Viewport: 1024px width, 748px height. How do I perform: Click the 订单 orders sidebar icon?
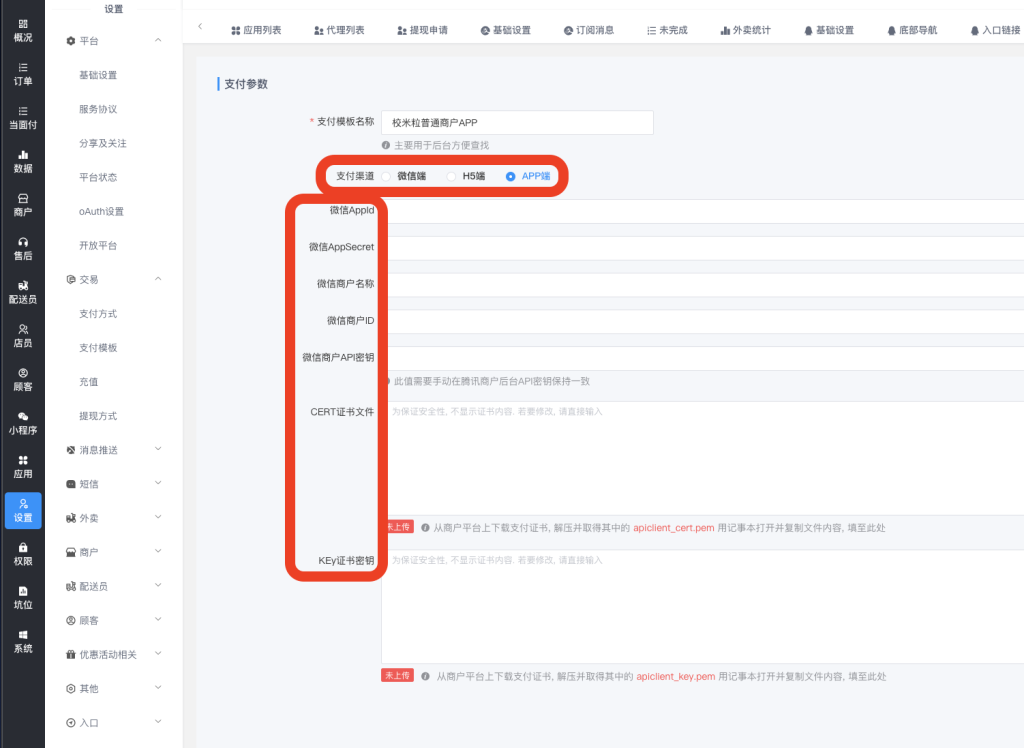[x=22, y=74]
